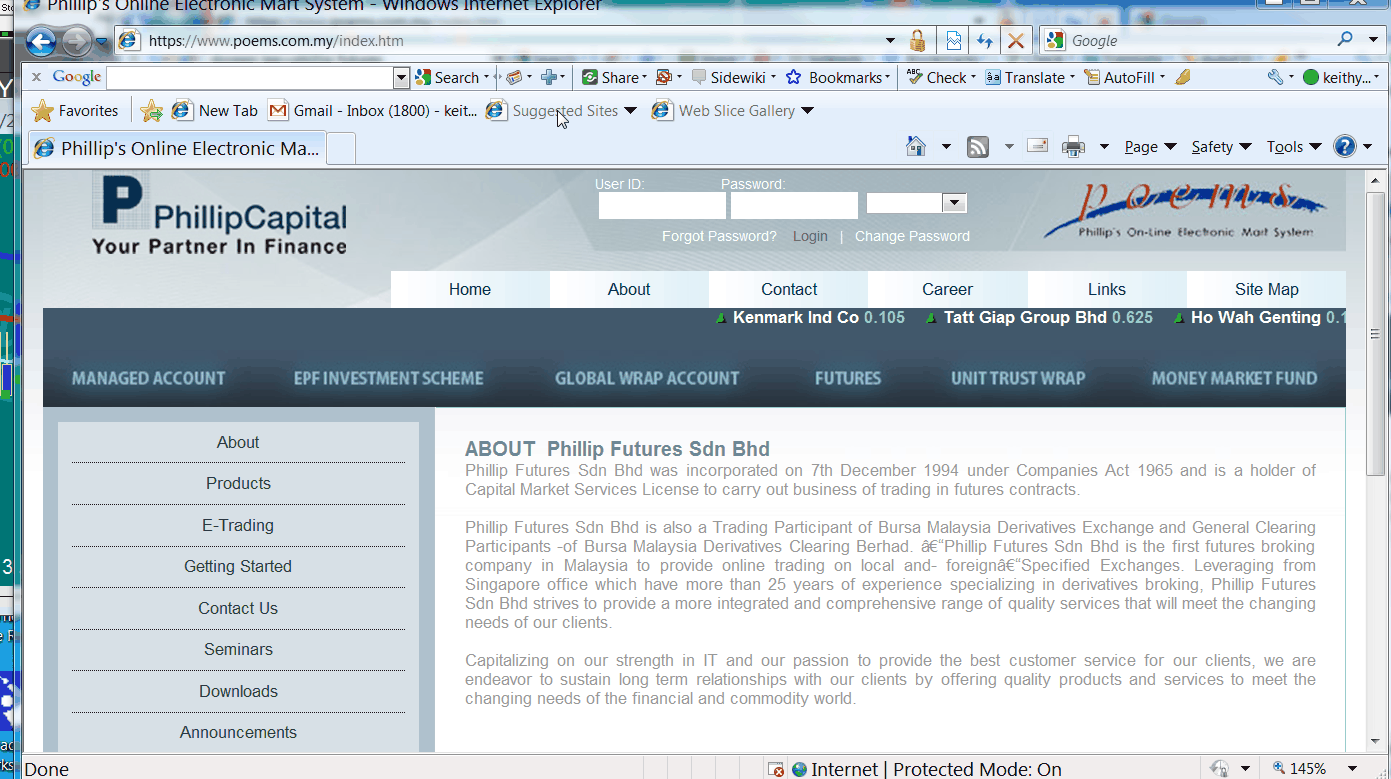The image size is (1391, 779).
Task: Click the Site Map navigation tab
Action: [1266, 289]
